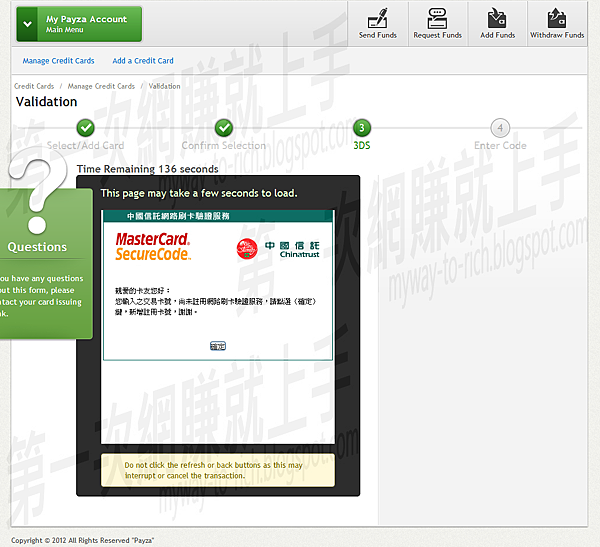Click the green Chinese header bar of SecureCode frame
The image size is (600, 547).
[x=218, y=216]
